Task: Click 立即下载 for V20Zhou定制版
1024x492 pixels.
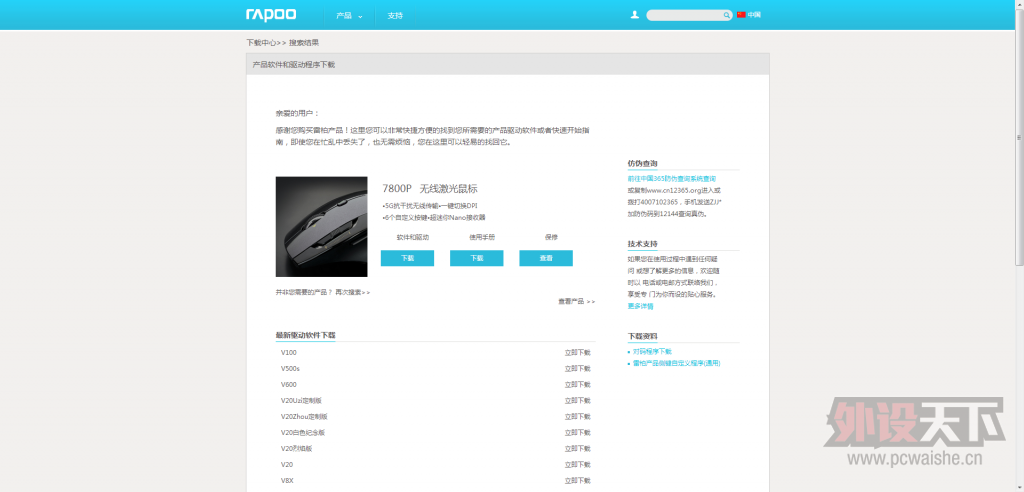Action: click(577, 416)
